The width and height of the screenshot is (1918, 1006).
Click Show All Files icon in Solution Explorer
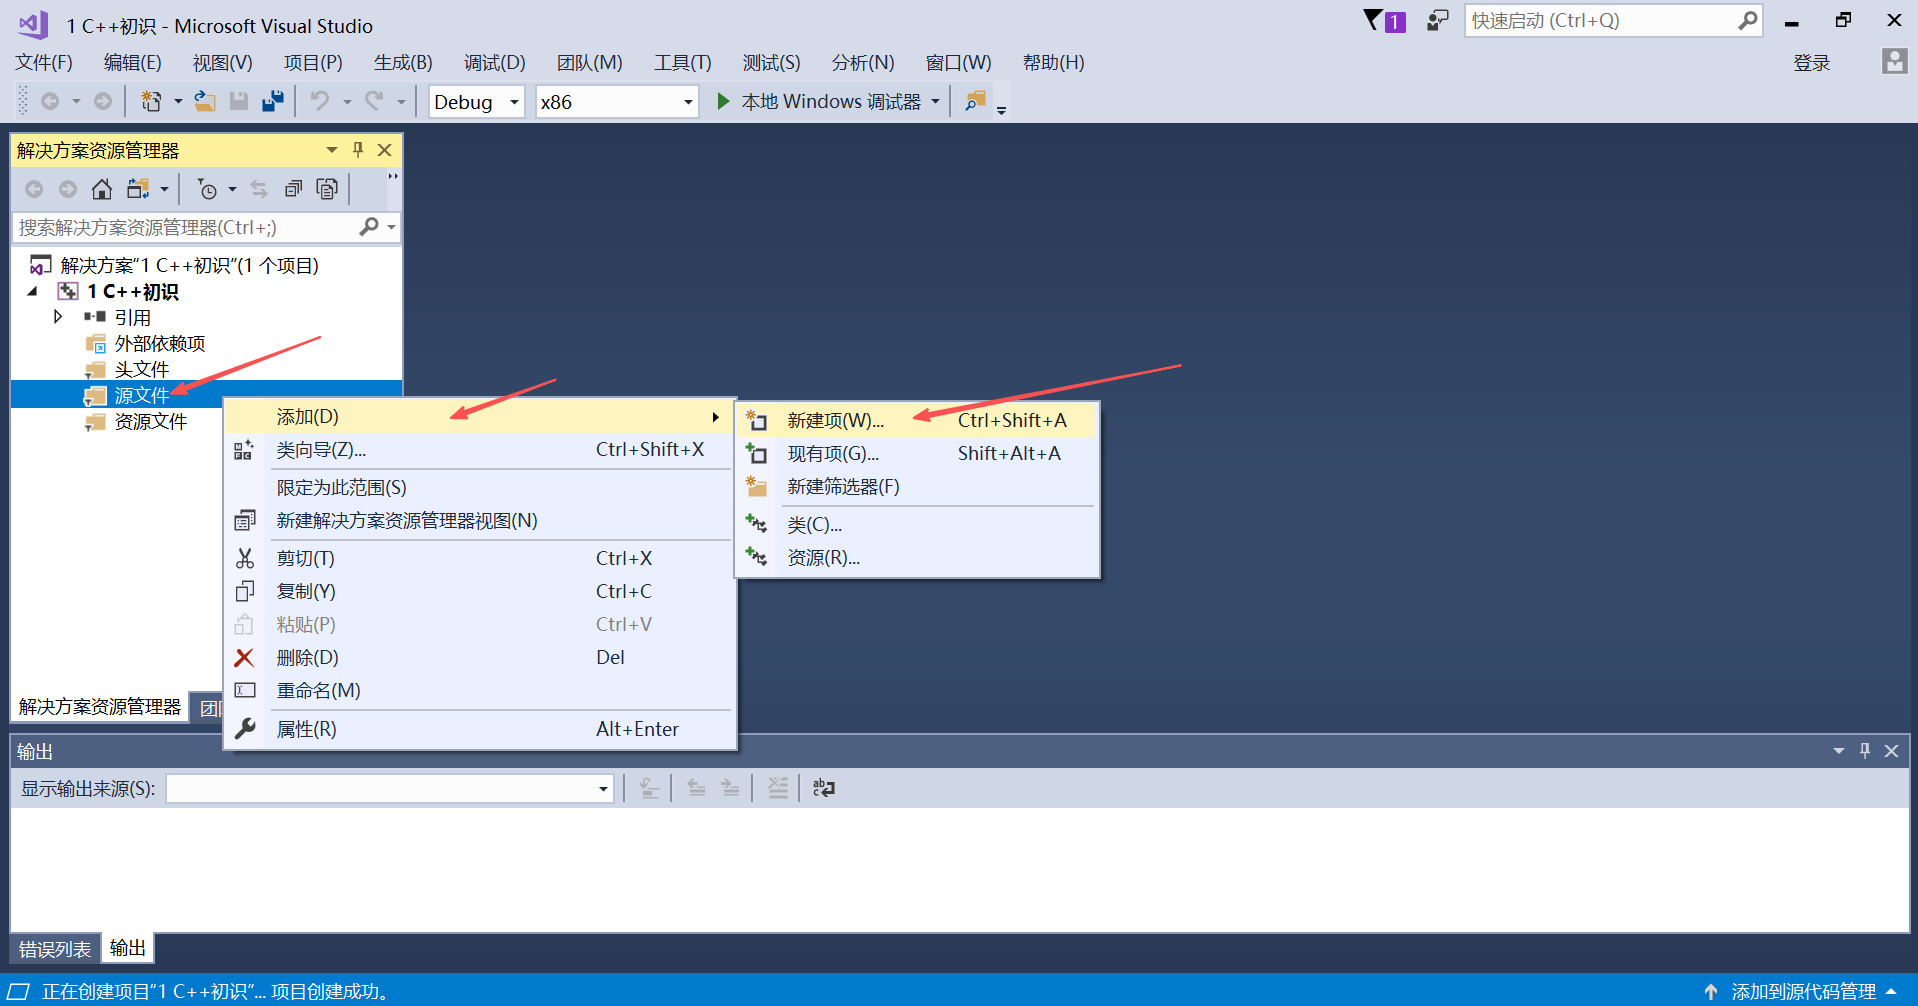click(x=327, y=189)
